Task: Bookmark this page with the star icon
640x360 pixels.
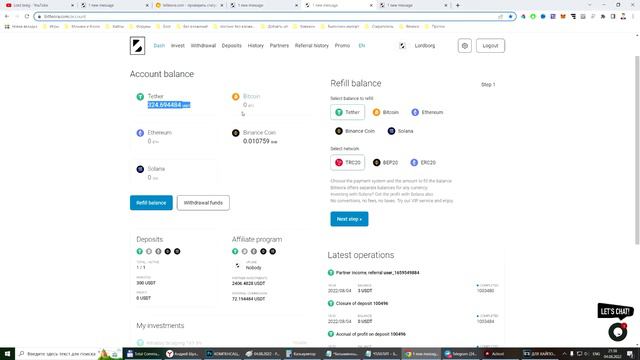Action: 510,17
